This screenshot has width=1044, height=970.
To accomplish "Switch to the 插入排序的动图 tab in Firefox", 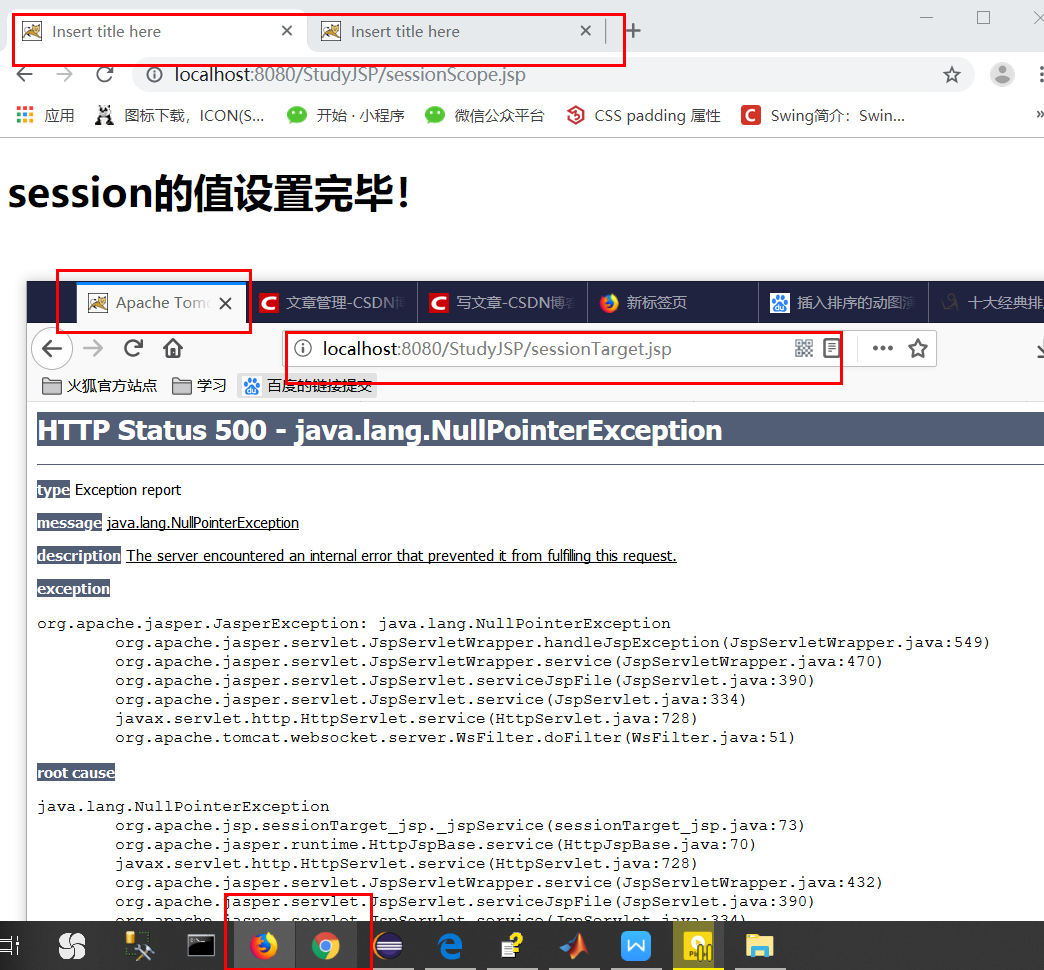I will point(843,303).
